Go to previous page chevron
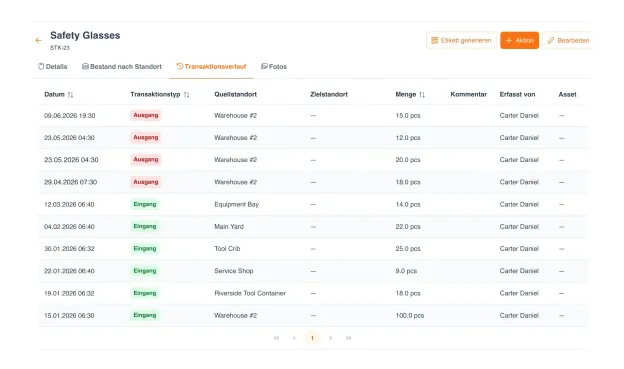The height and width of the screenshot is (369, 624). pyautogui.click(x=294, y=338)
